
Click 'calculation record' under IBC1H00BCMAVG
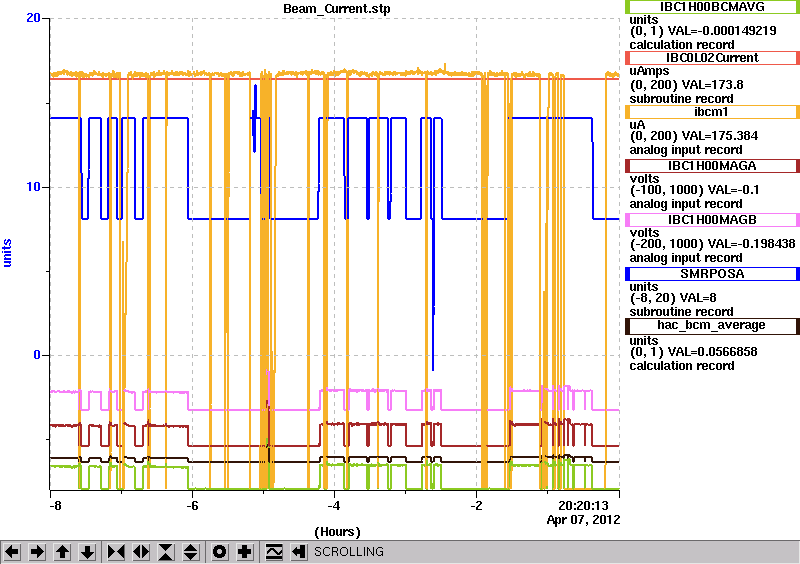click(682, 45)
